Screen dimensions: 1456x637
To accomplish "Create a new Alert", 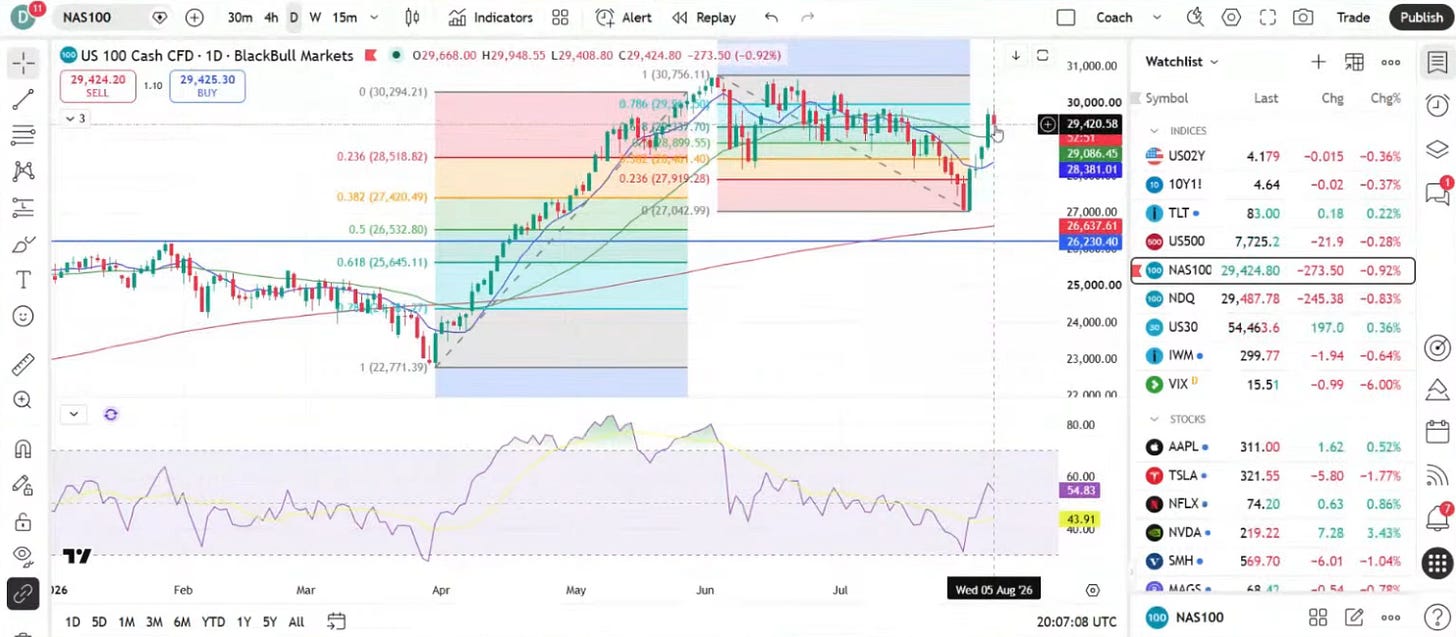I will pyautogui.click(x=624, y=17).
